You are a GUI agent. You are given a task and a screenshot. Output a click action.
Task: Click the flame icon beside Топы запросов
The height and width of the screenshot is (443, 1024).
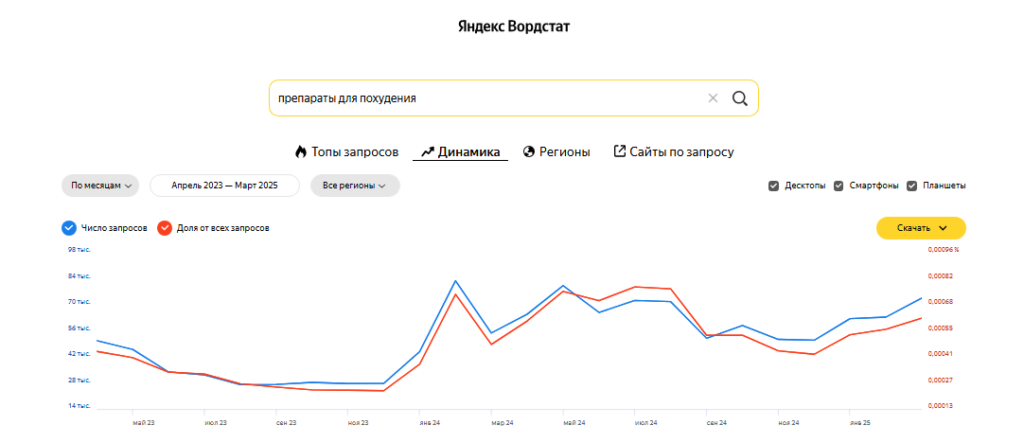click(x=300, y=152)
